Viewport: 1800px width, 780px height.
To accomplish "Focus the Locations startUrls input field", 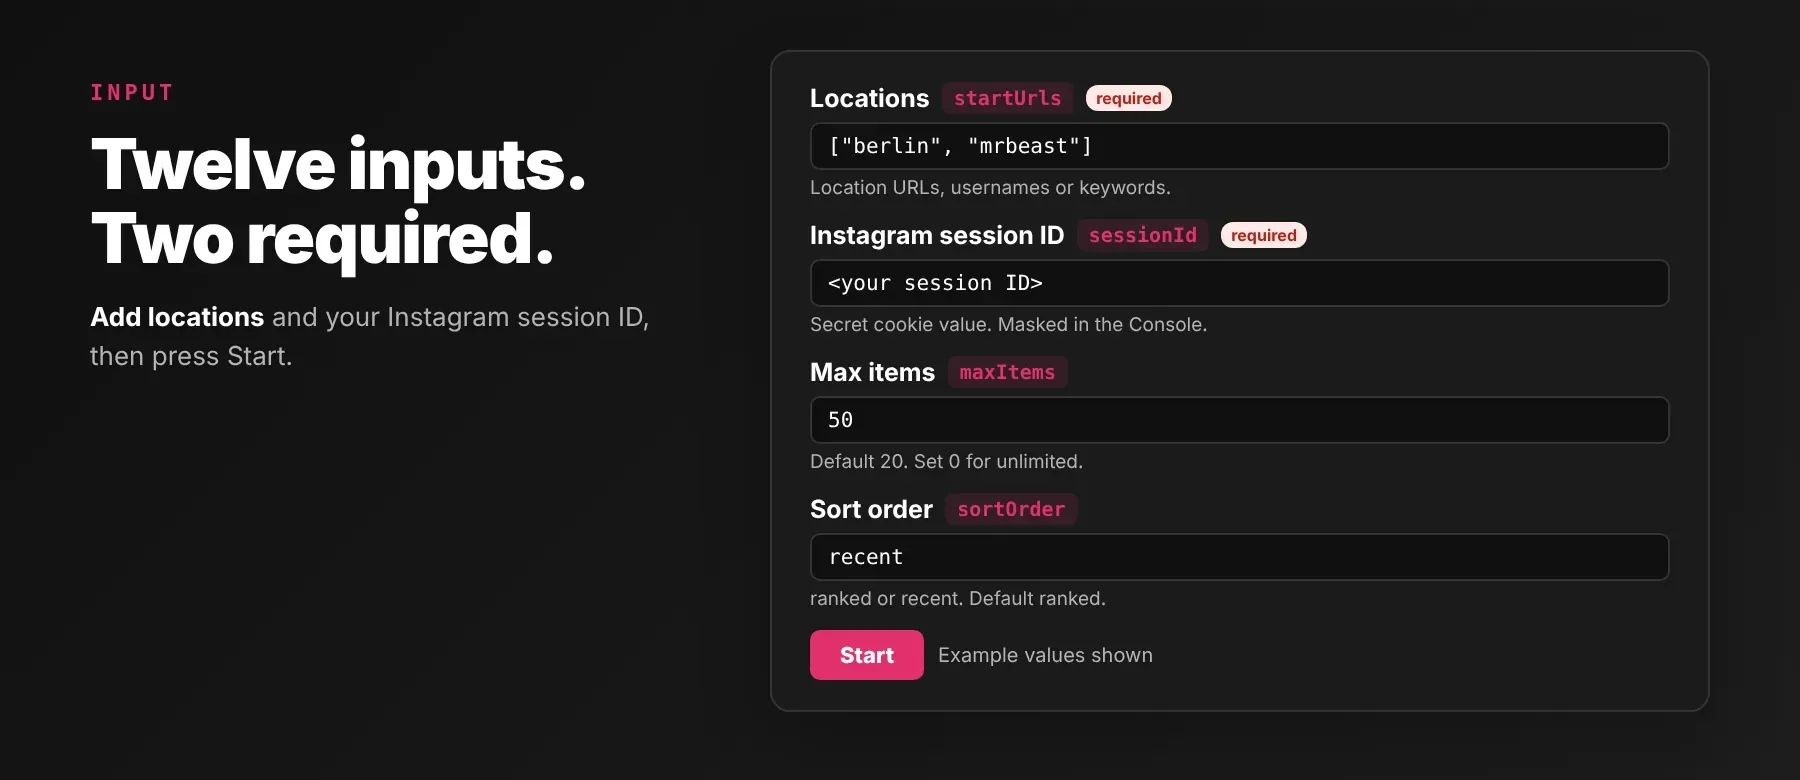I will (1239, 146).
